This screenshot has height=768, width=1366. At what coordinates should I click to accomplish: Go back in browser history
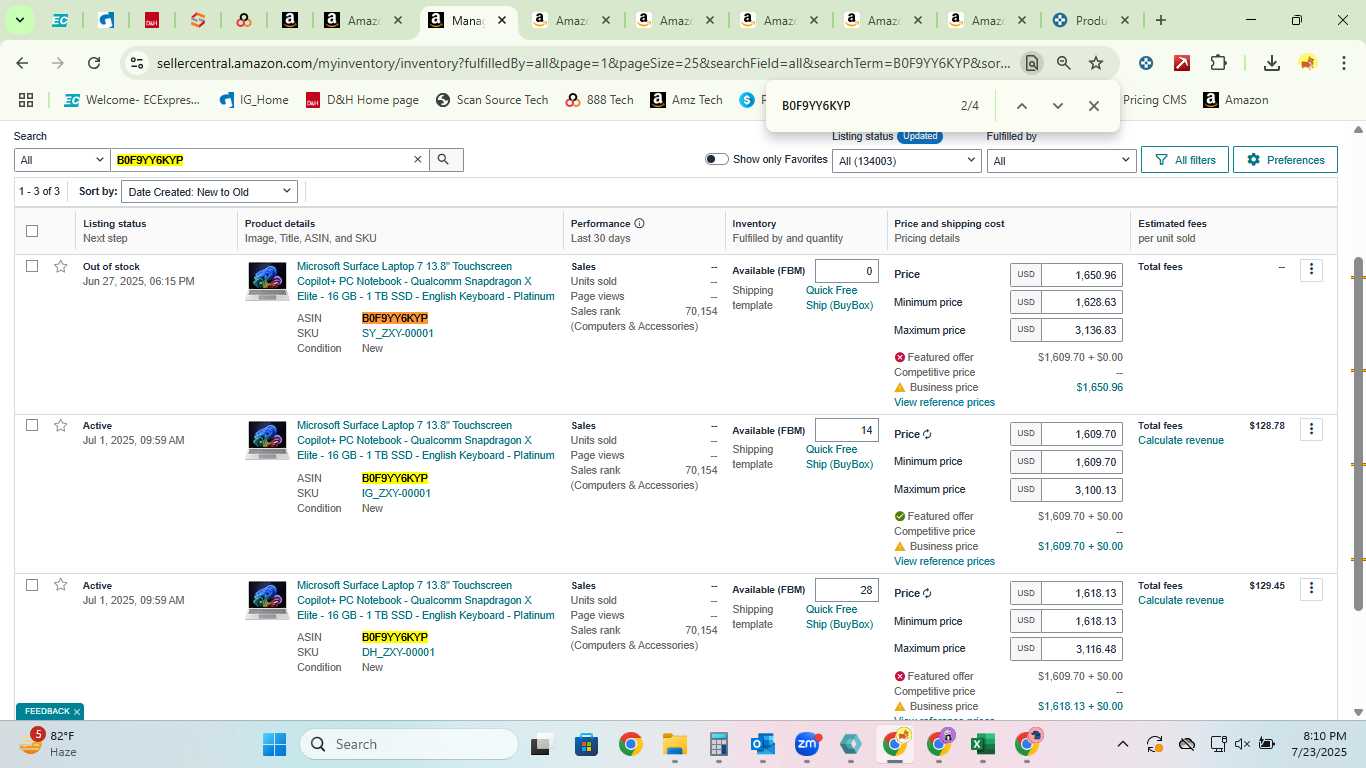(x=22, y=63)
